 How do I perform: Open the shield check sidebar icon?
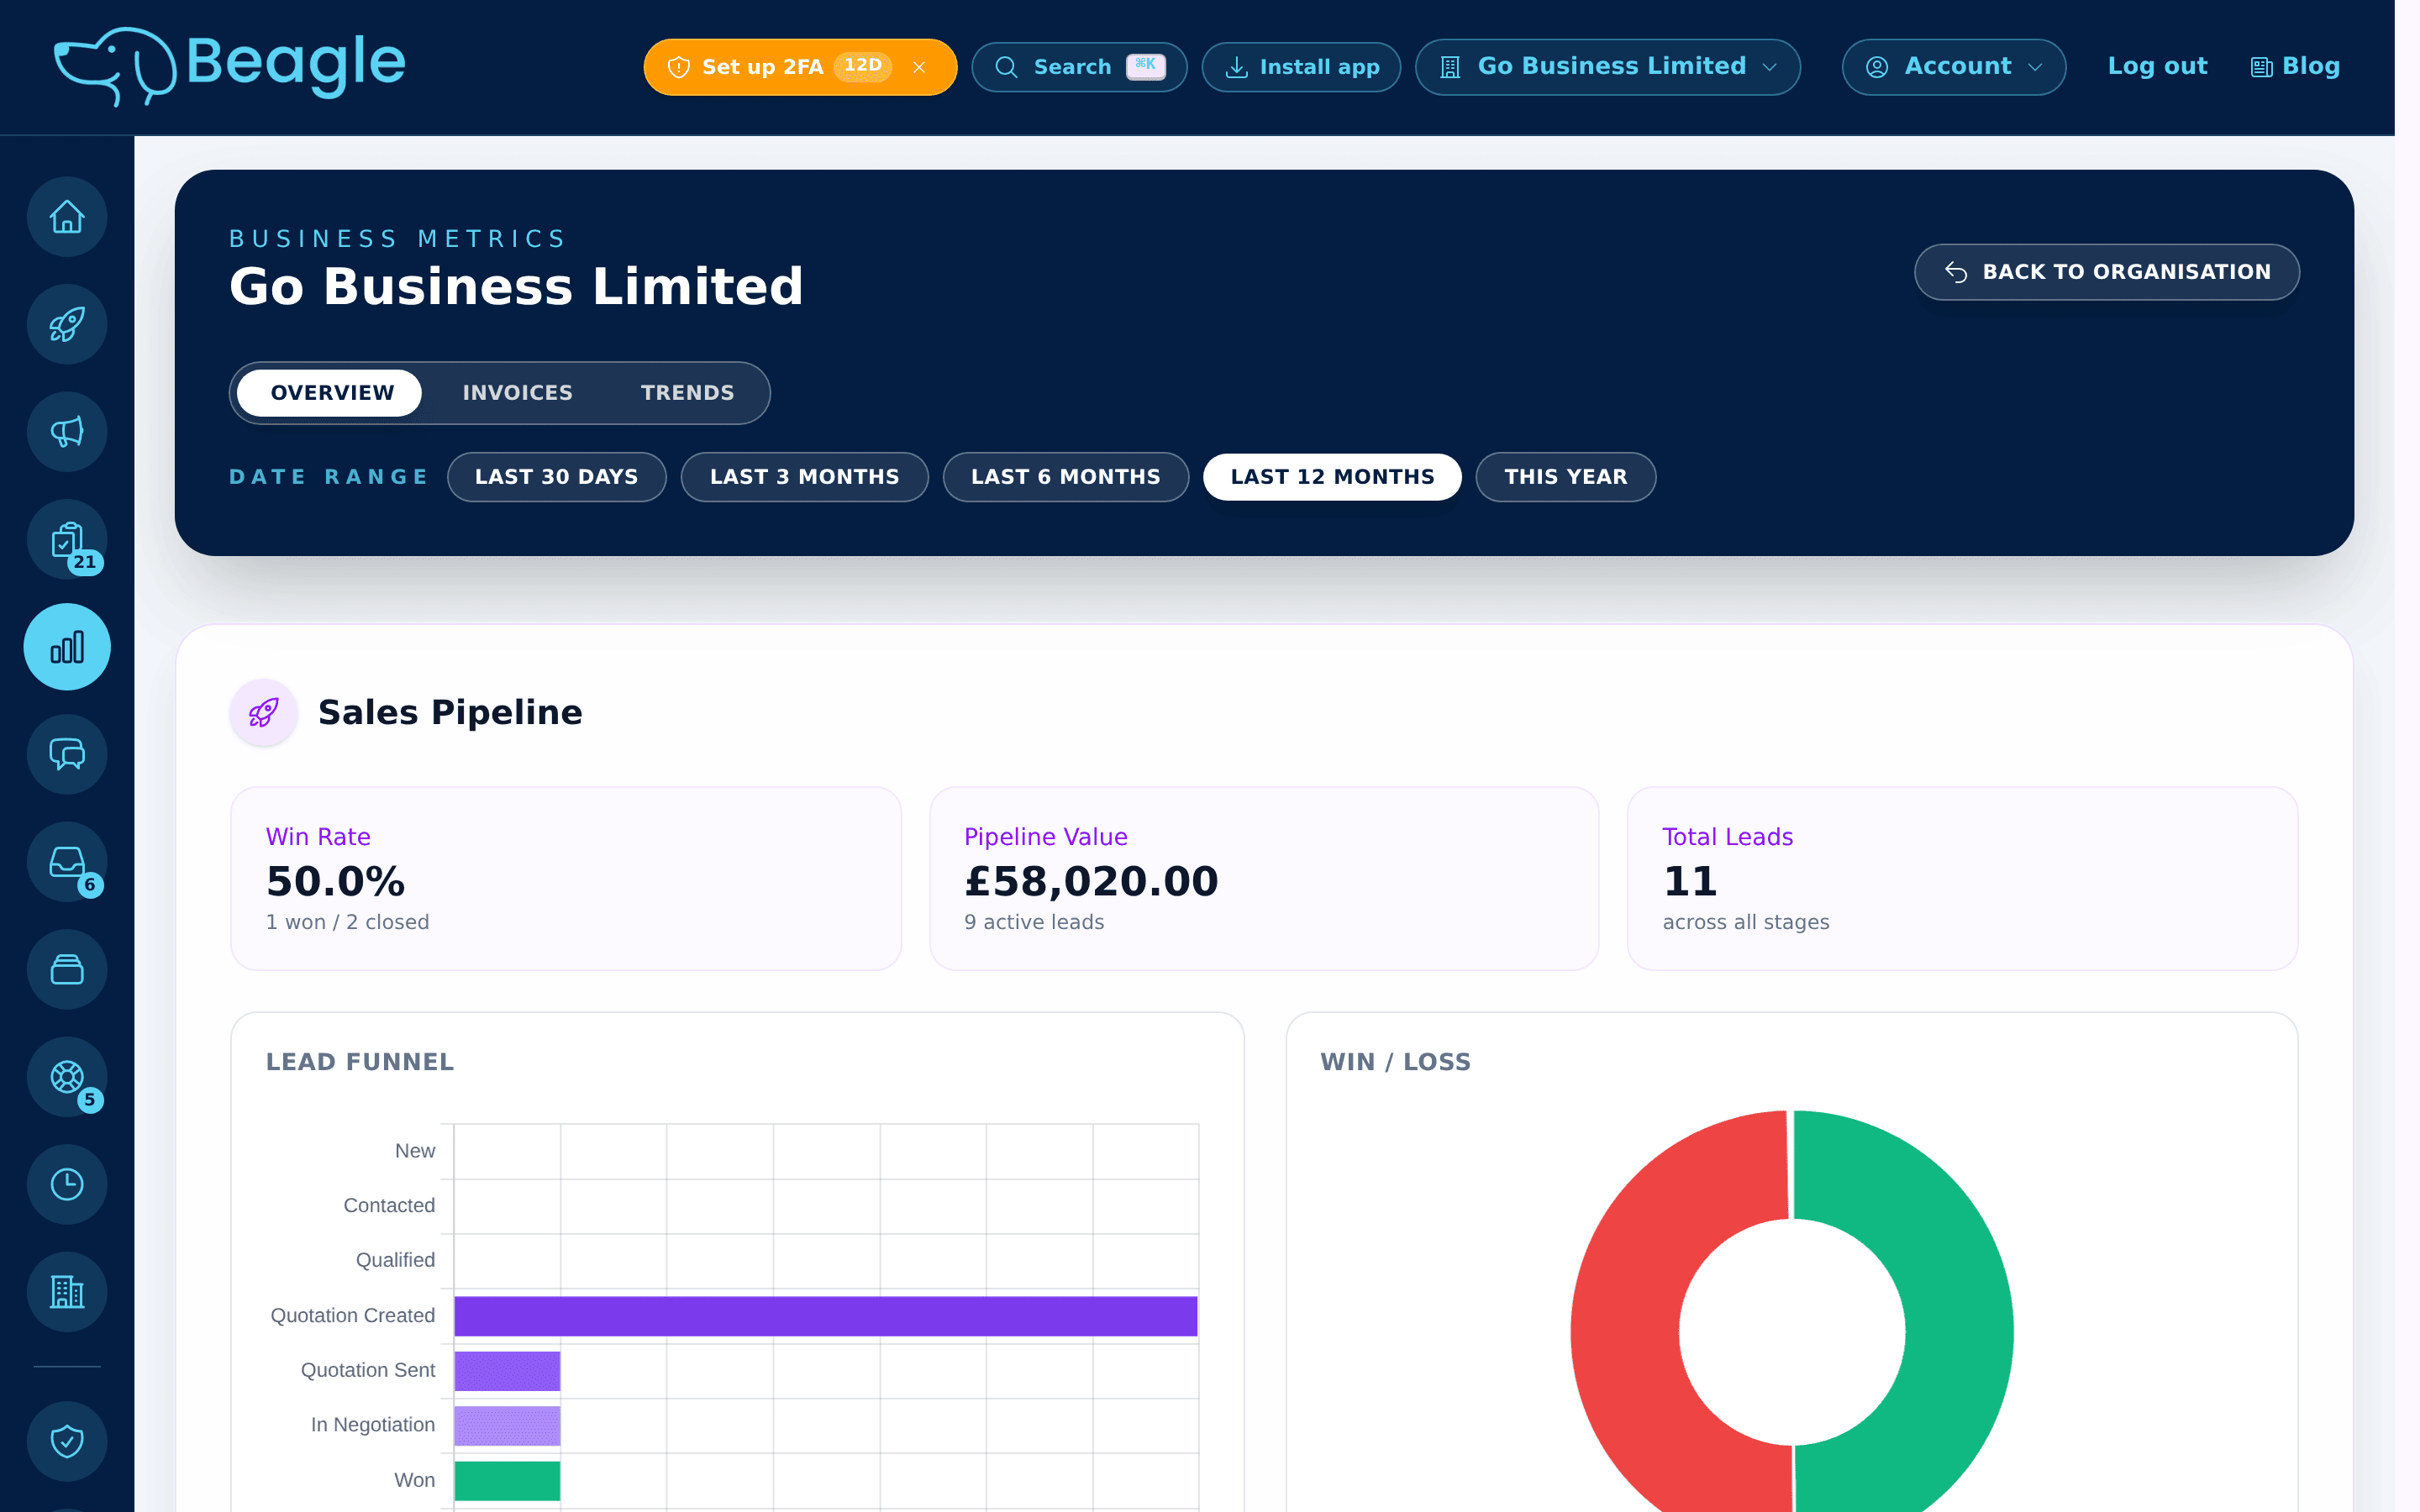(x=67, y=1441)
